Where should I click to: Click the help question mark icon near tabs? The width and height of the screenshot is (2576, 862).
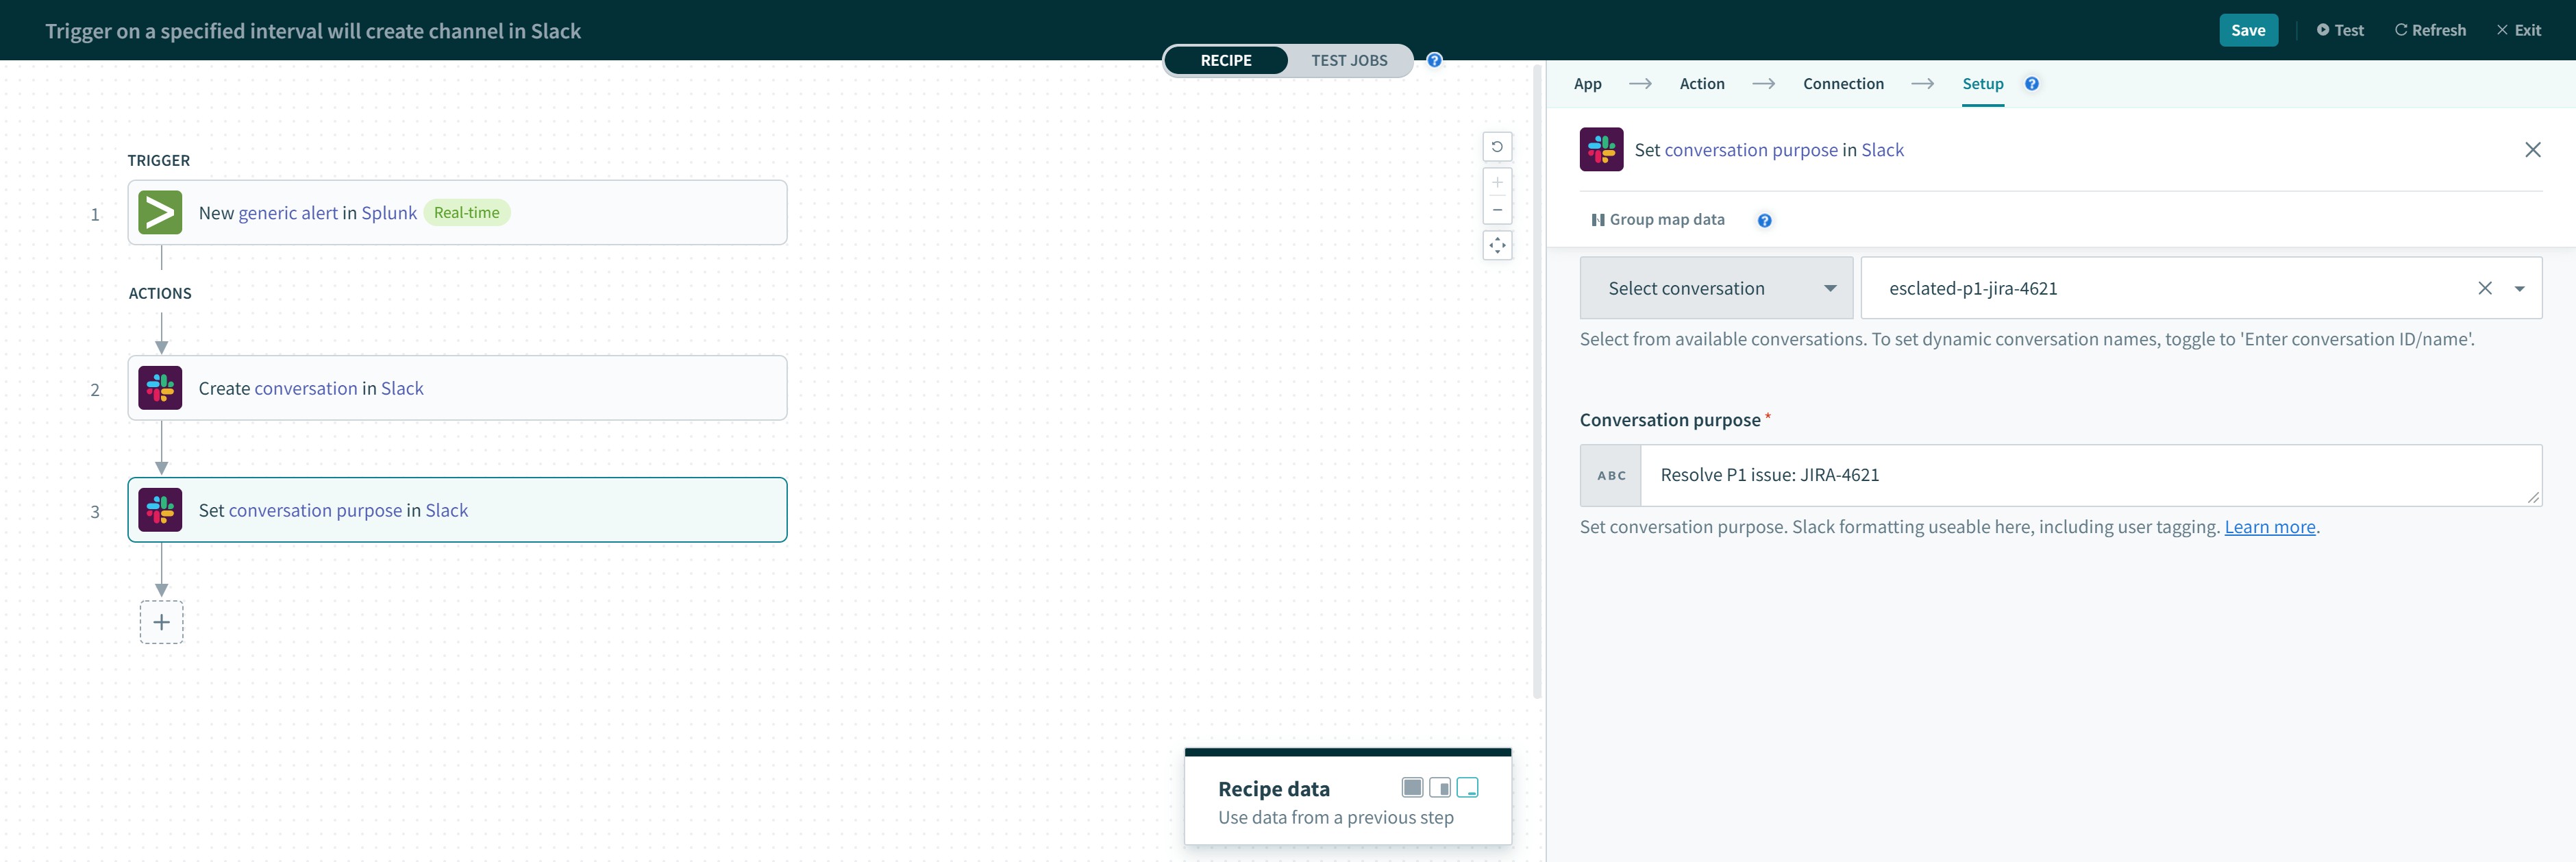[1433, 58]
